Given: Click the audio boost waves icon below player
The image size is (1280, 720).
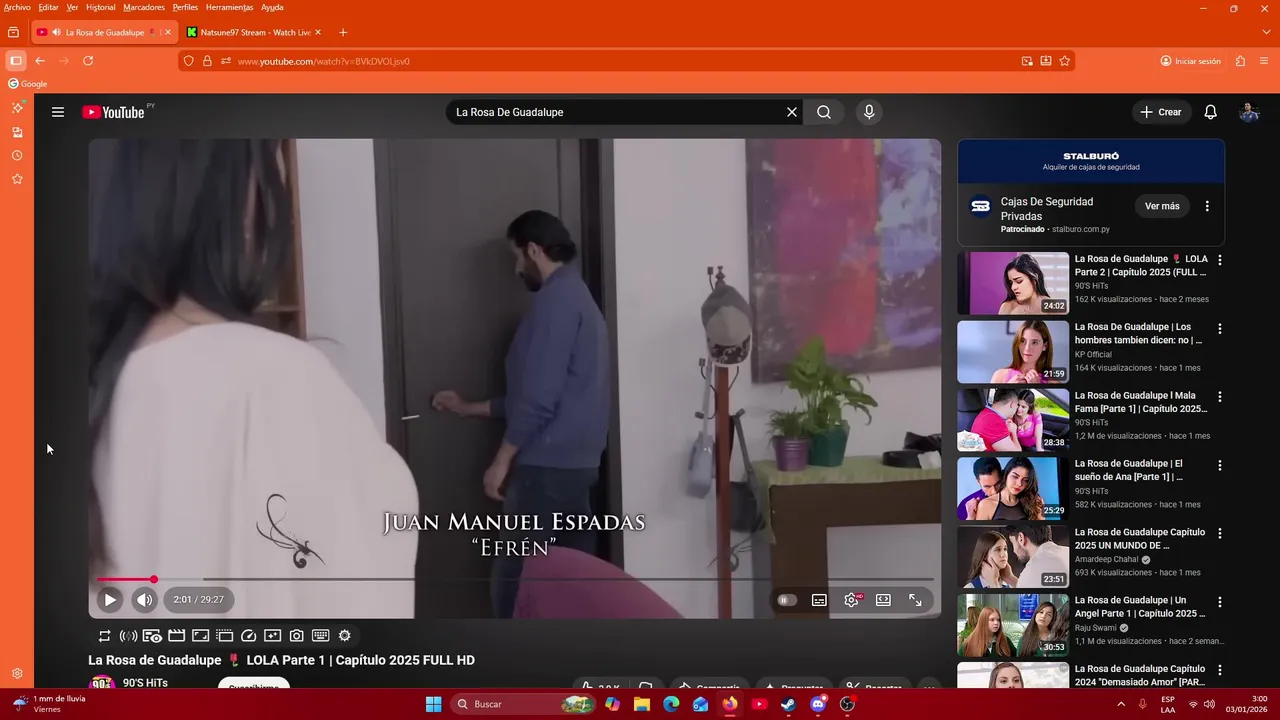Looking at the screenshot, I should click(x=128, y=636).
